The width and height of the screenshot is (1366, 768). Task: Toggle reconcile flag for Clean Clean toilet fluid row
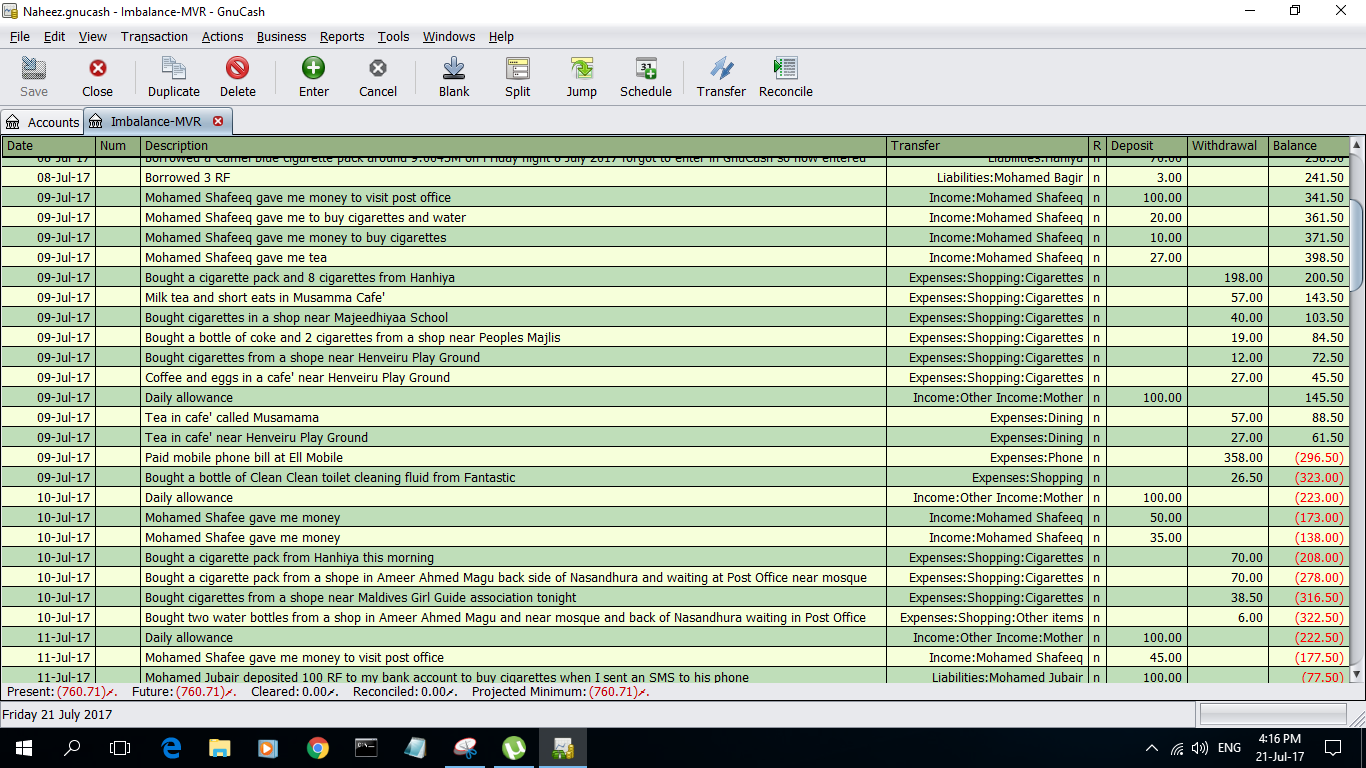[x=1097, y=478]
